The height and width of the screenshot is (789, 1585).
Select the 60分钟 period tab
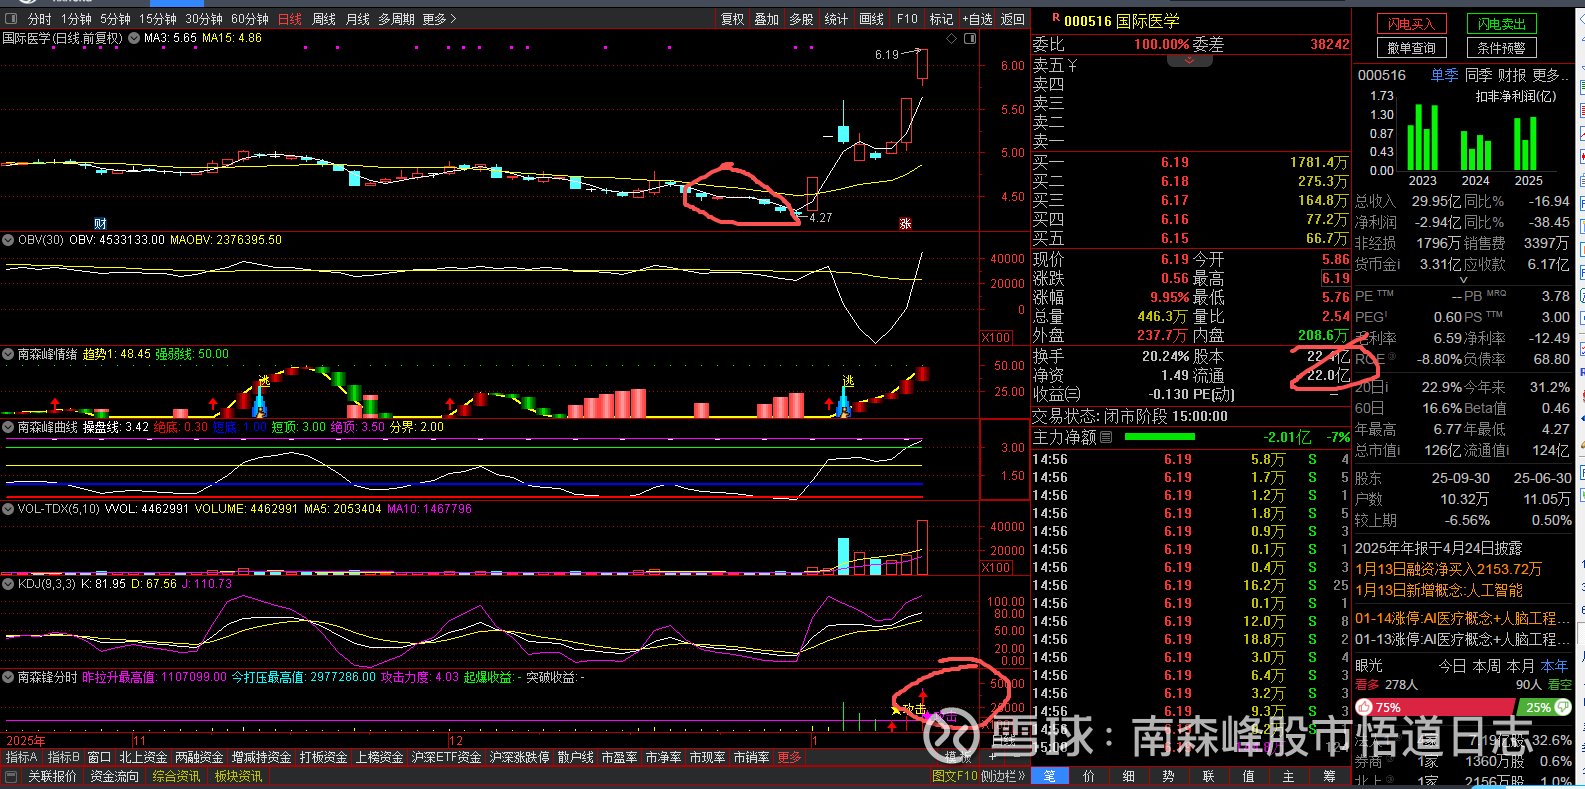[x=250, y=19]
